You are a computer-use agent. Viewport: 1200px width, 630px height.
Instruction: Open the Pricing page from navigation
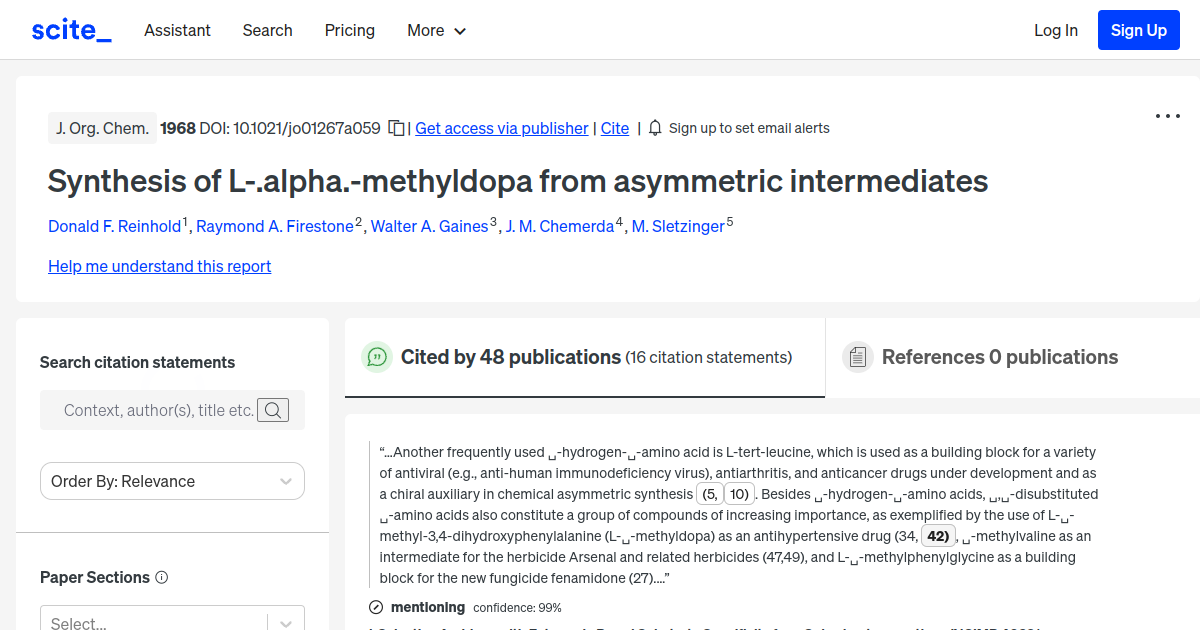coord(349,30)
